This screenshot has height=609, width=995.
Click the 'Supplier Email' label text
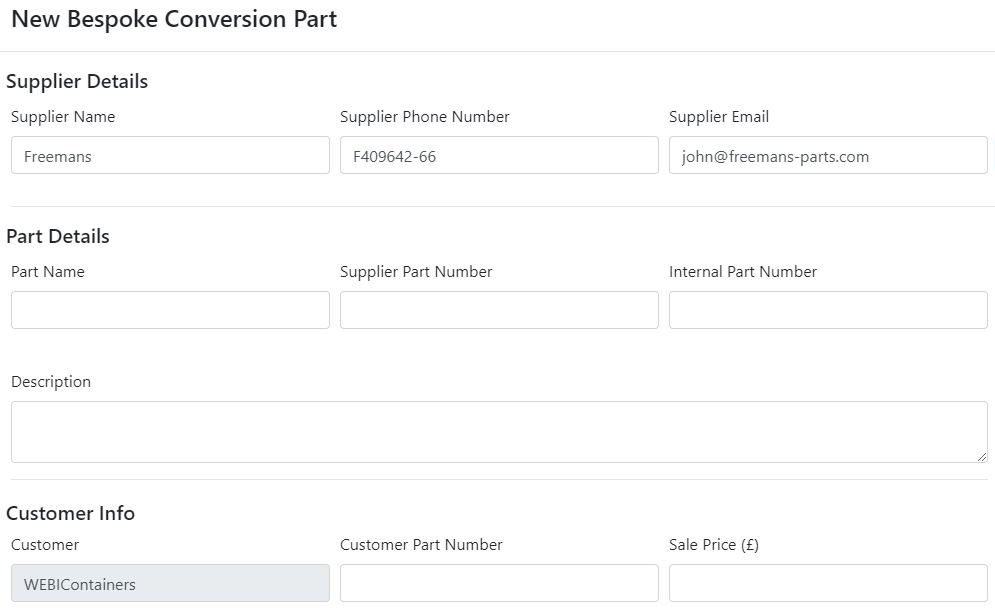pyautogui.click(x=719, y=117)
